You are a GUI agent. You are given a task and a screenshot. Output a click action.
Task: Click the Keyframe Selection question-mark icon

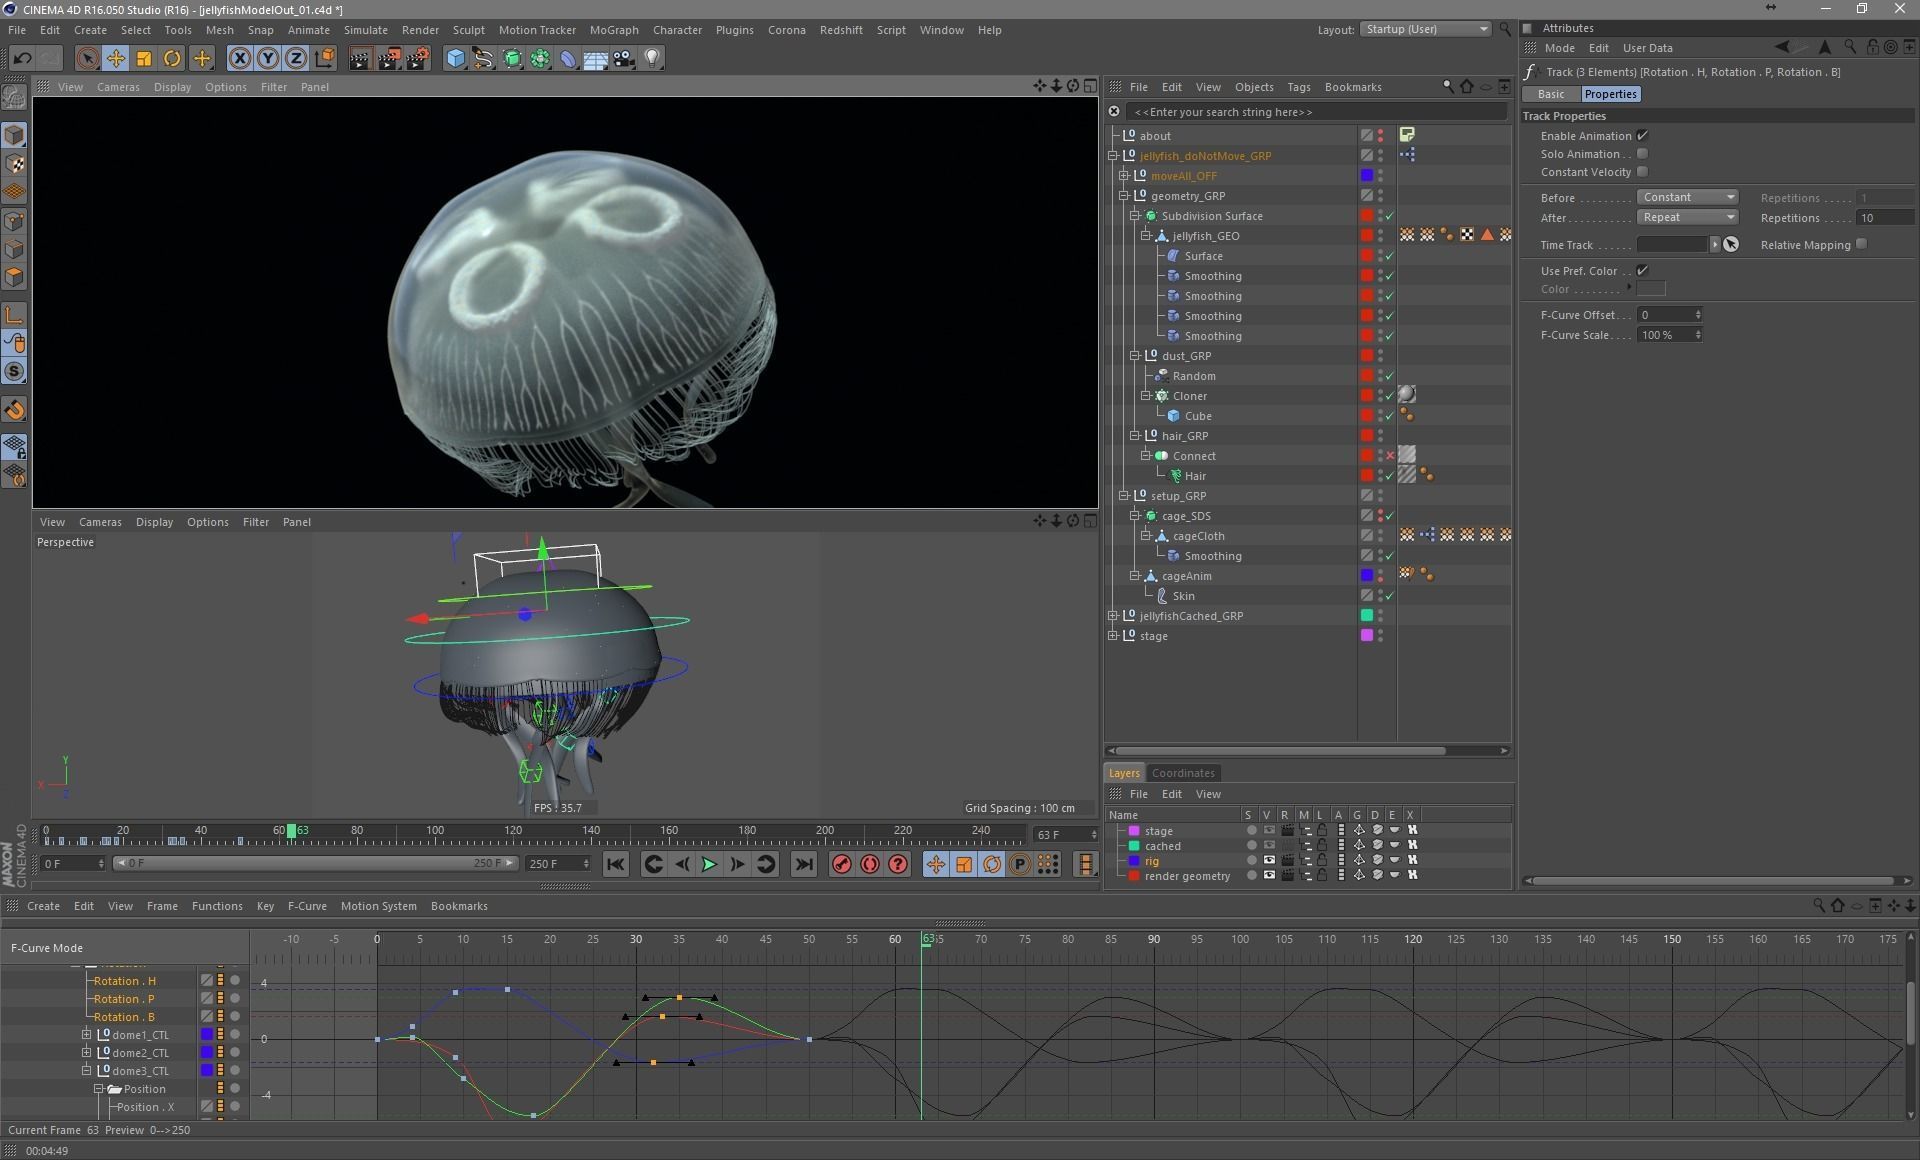(x=898, y=864)
